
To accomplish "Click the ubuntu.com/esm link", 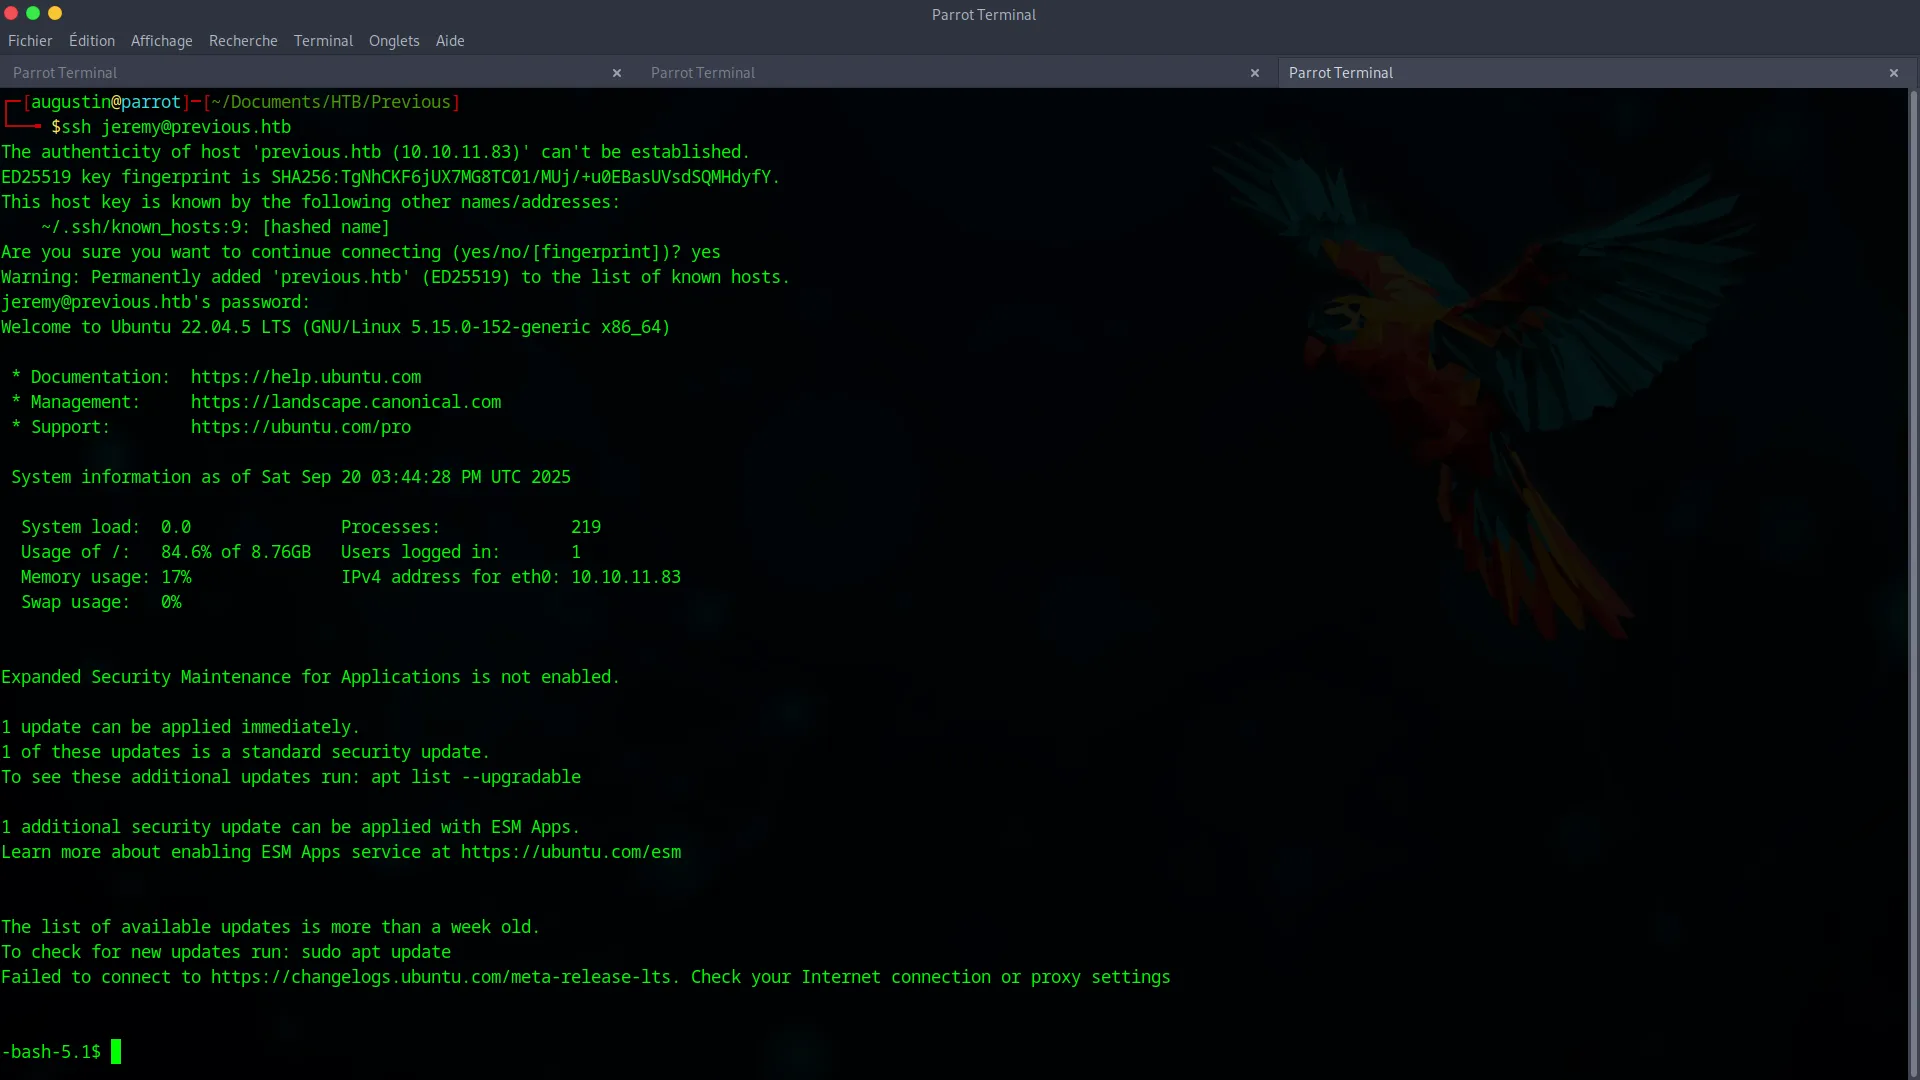I will tap(570, 852).
